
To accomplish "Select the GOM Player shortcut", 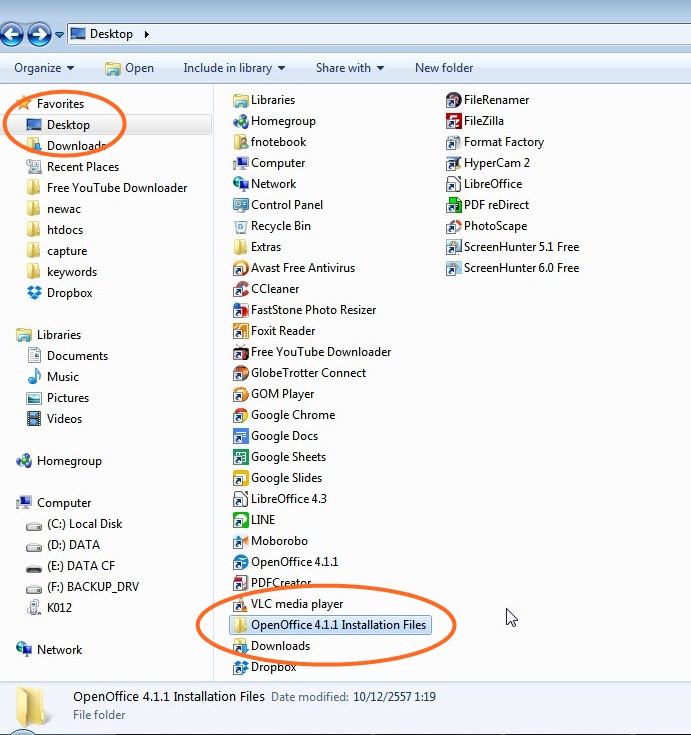I will 274,394.
